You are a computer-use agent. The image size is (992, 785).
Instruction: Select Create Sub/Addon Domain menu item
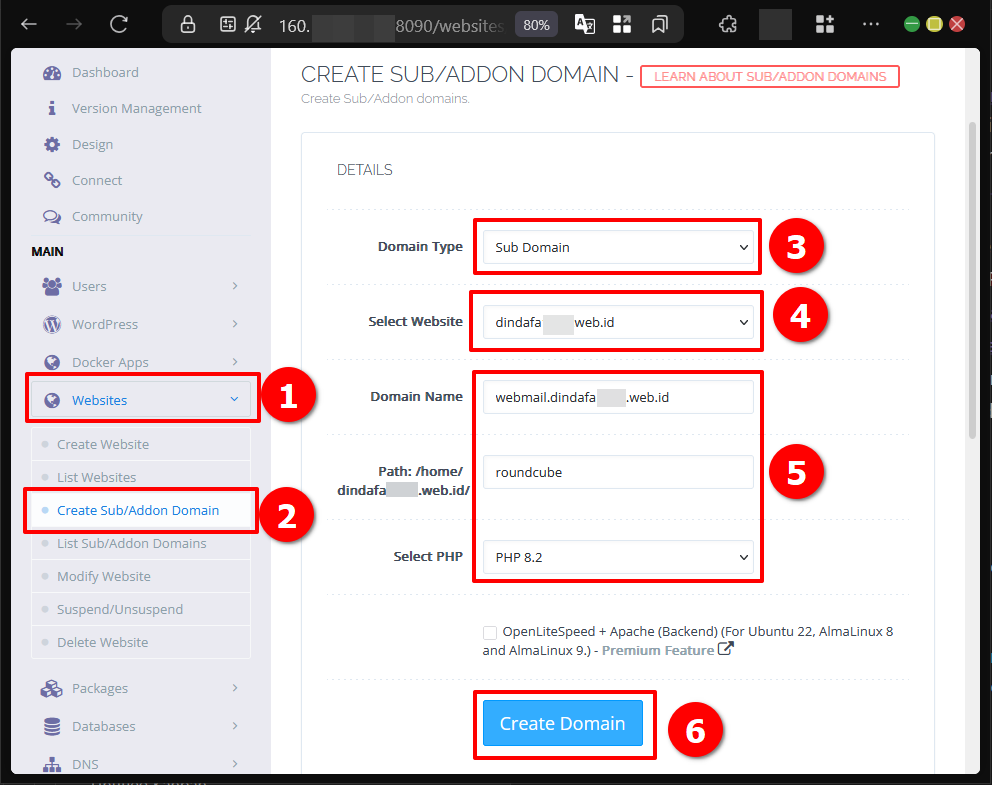(138, 510)
